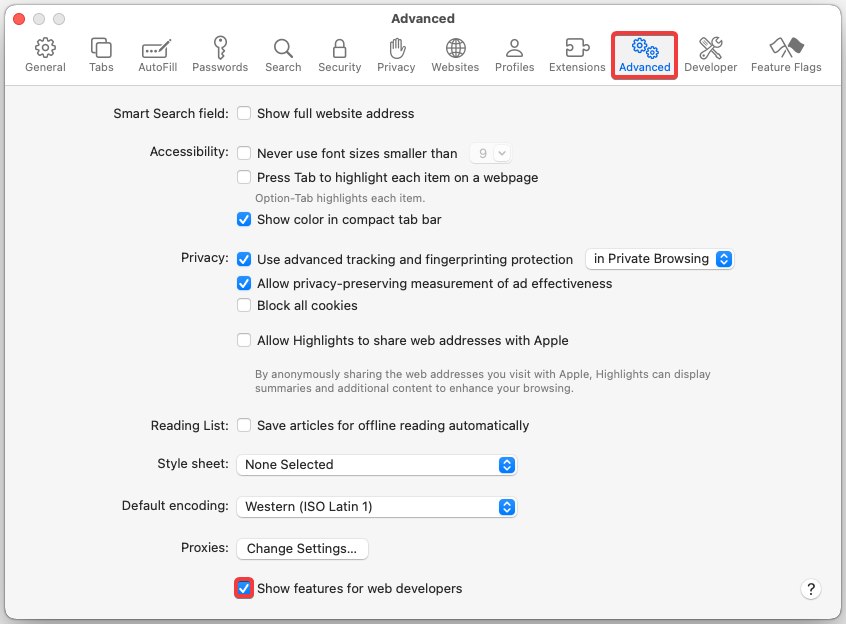Open the General settings pane

[45, 55]
